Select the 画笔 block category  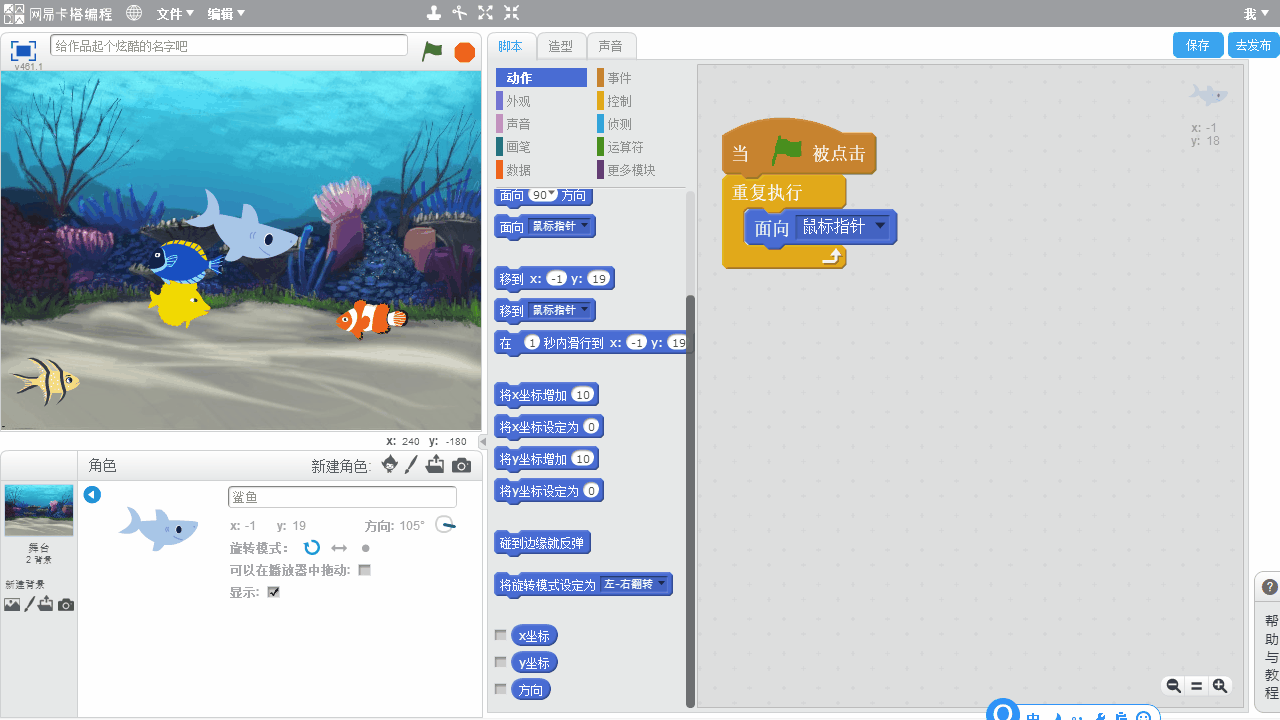[541, 147]
